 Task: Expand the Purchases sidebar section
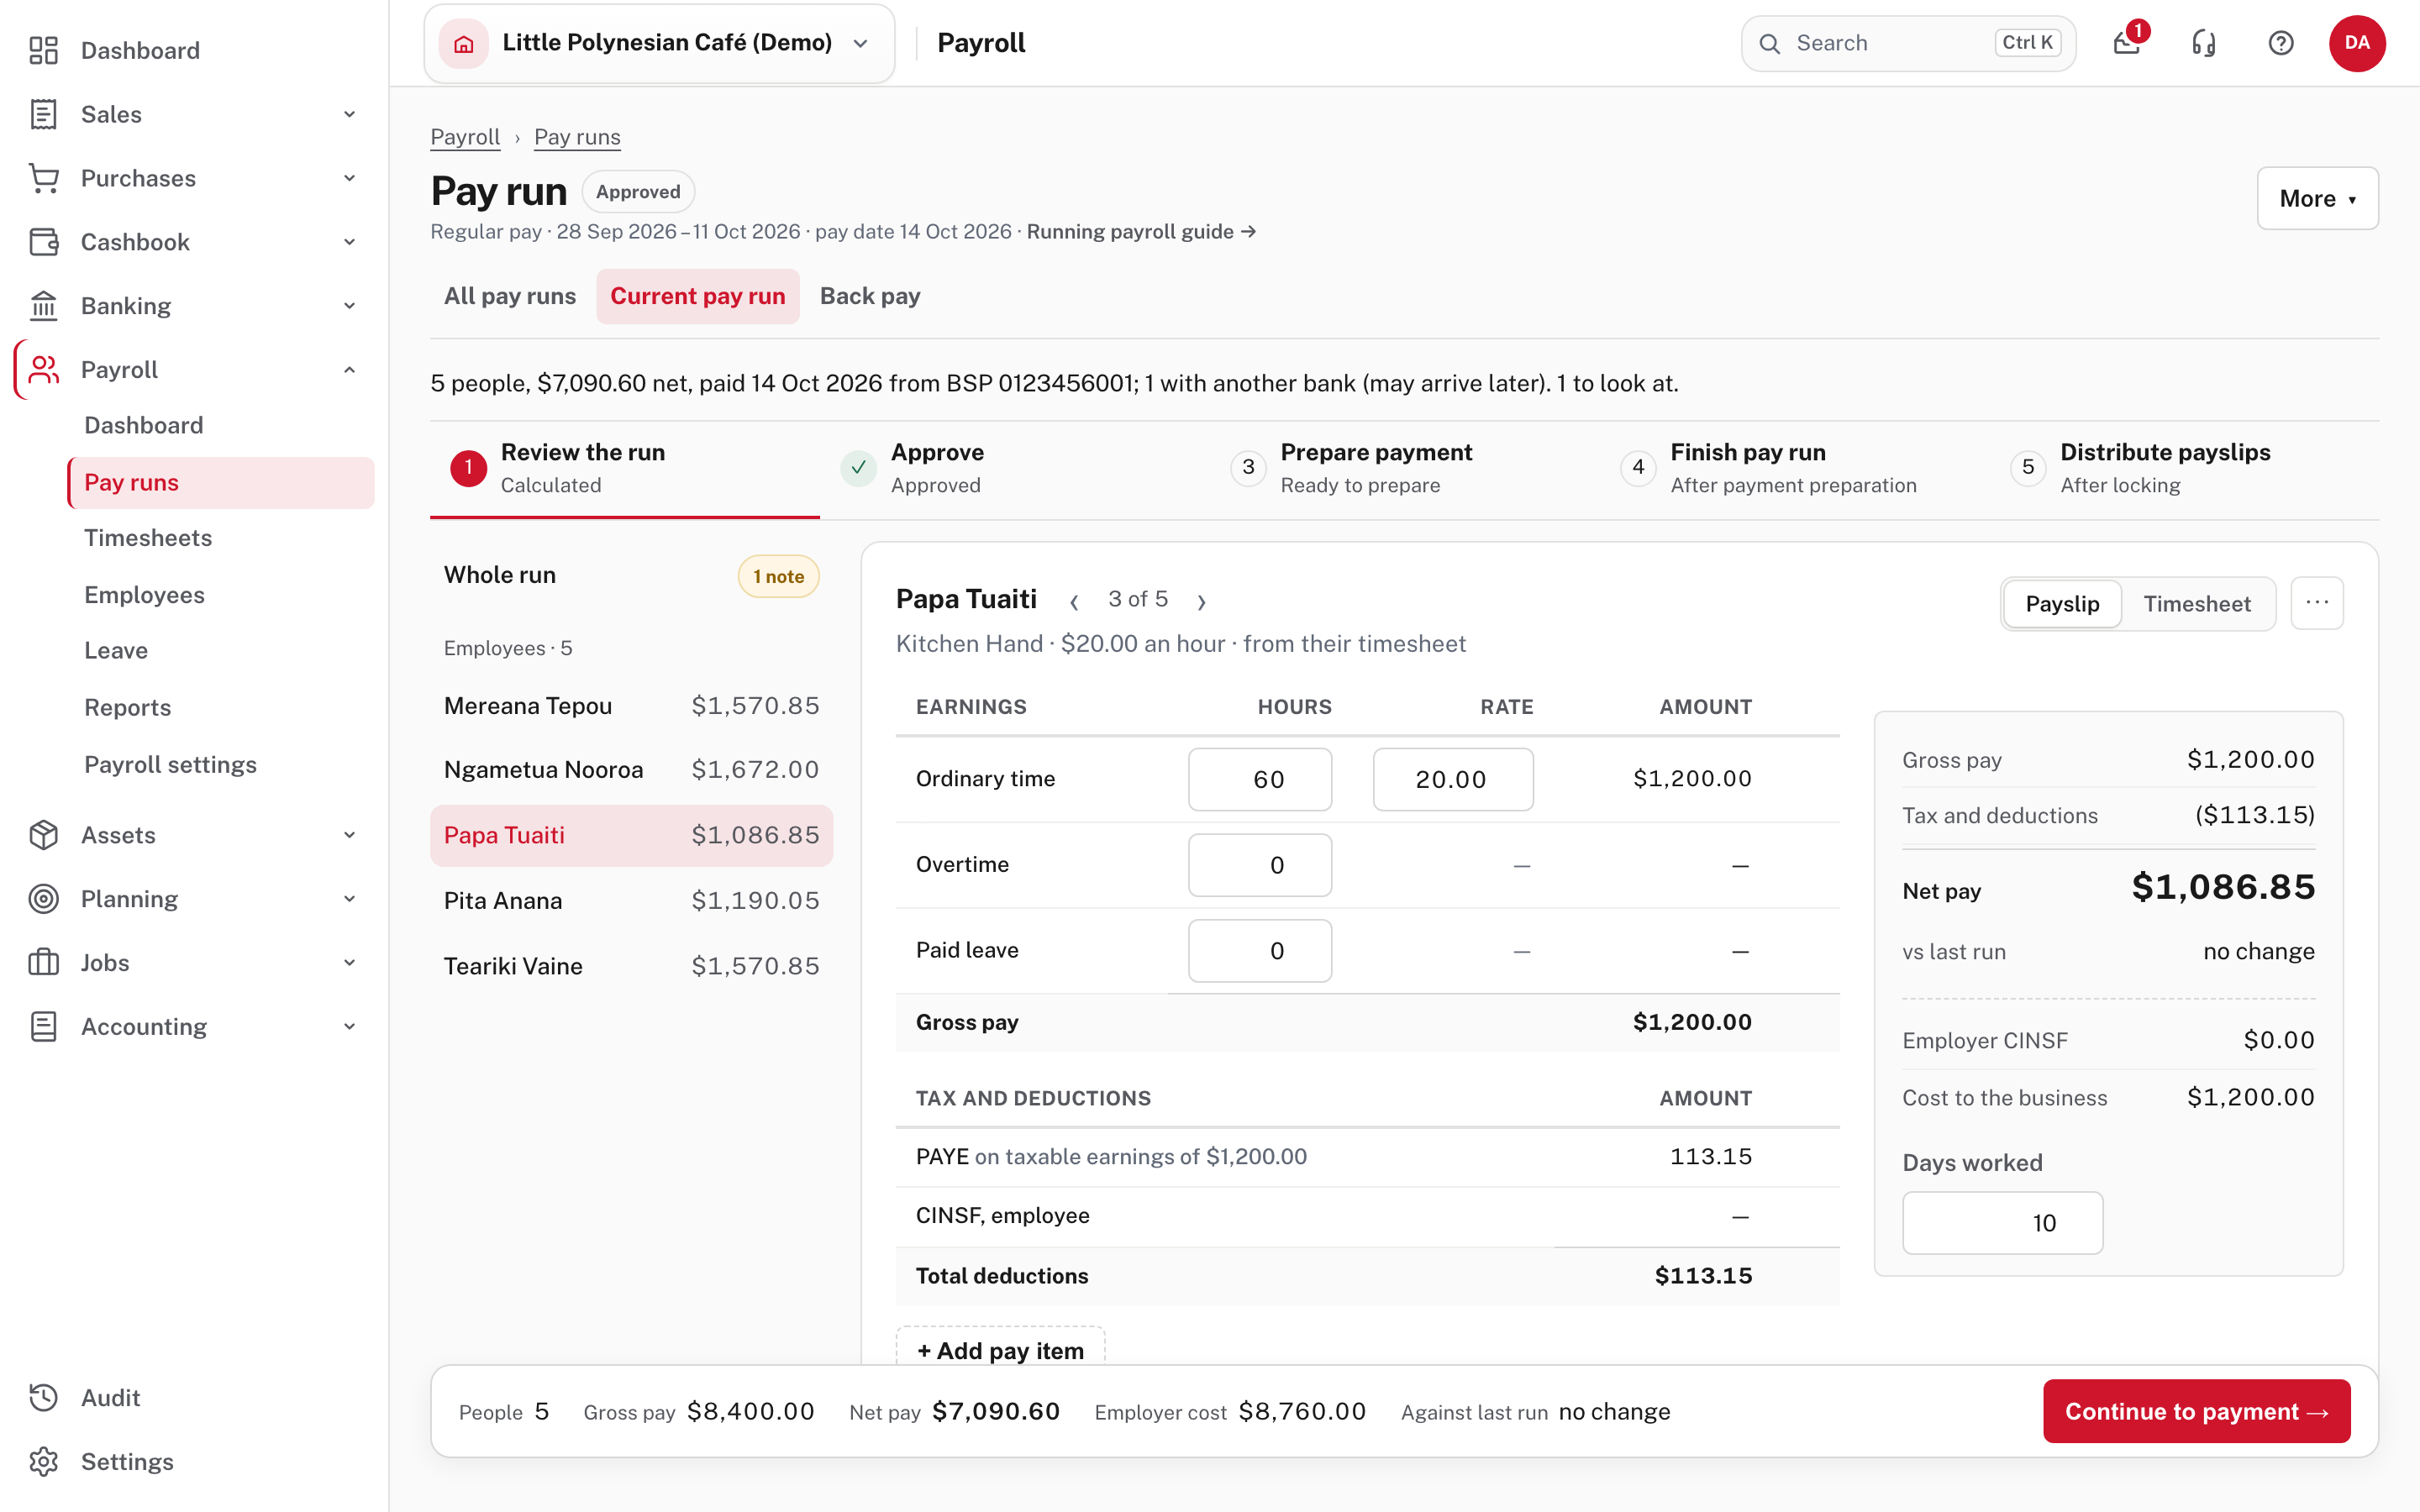click(349, 178)
